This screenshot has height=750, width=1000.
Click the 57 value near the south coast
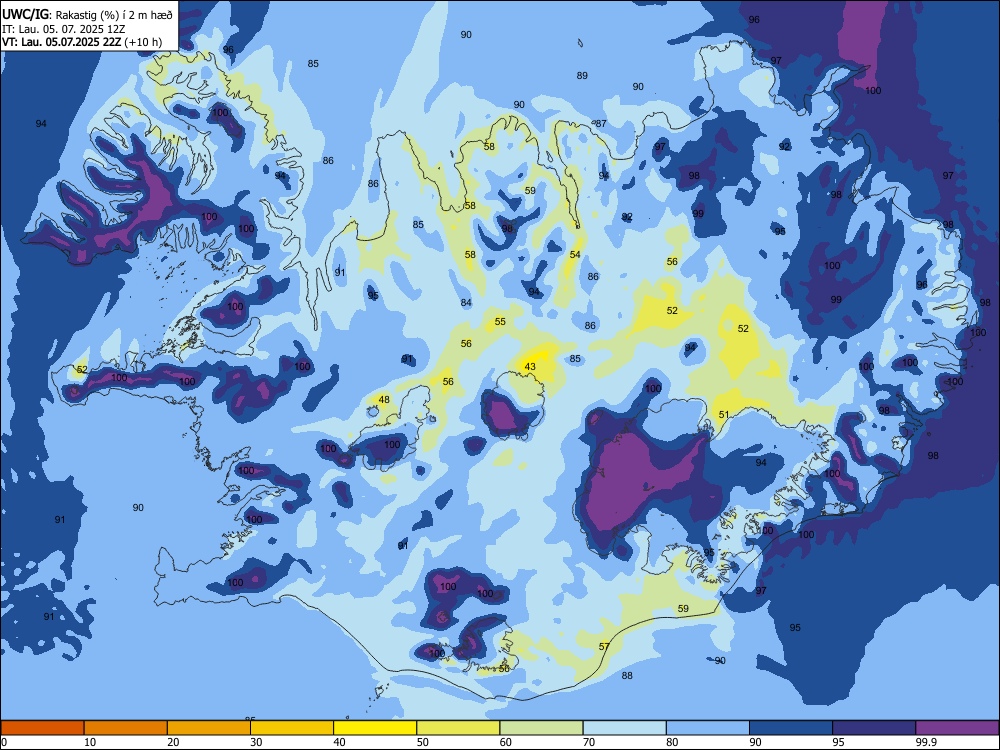pos(605,647)
